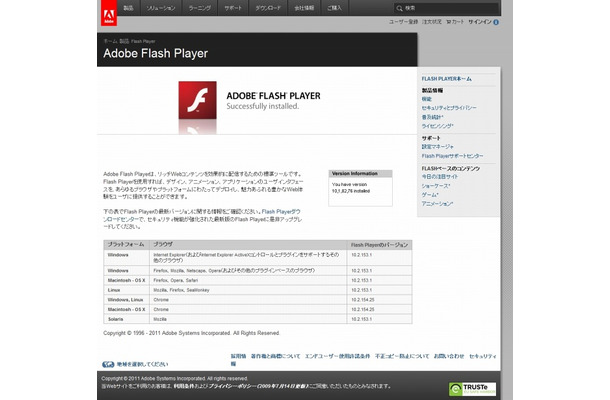Click the お問い合わせ footer link

449,356
